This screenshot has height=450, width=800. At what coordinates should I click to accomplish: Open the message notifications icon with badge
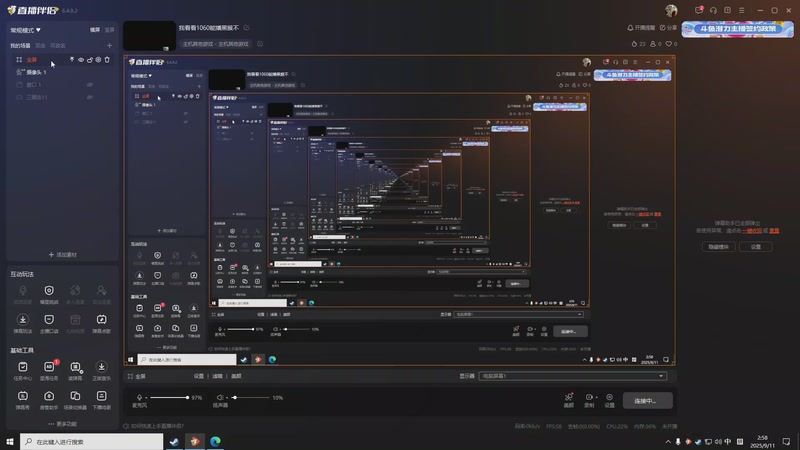click(699, 10)
